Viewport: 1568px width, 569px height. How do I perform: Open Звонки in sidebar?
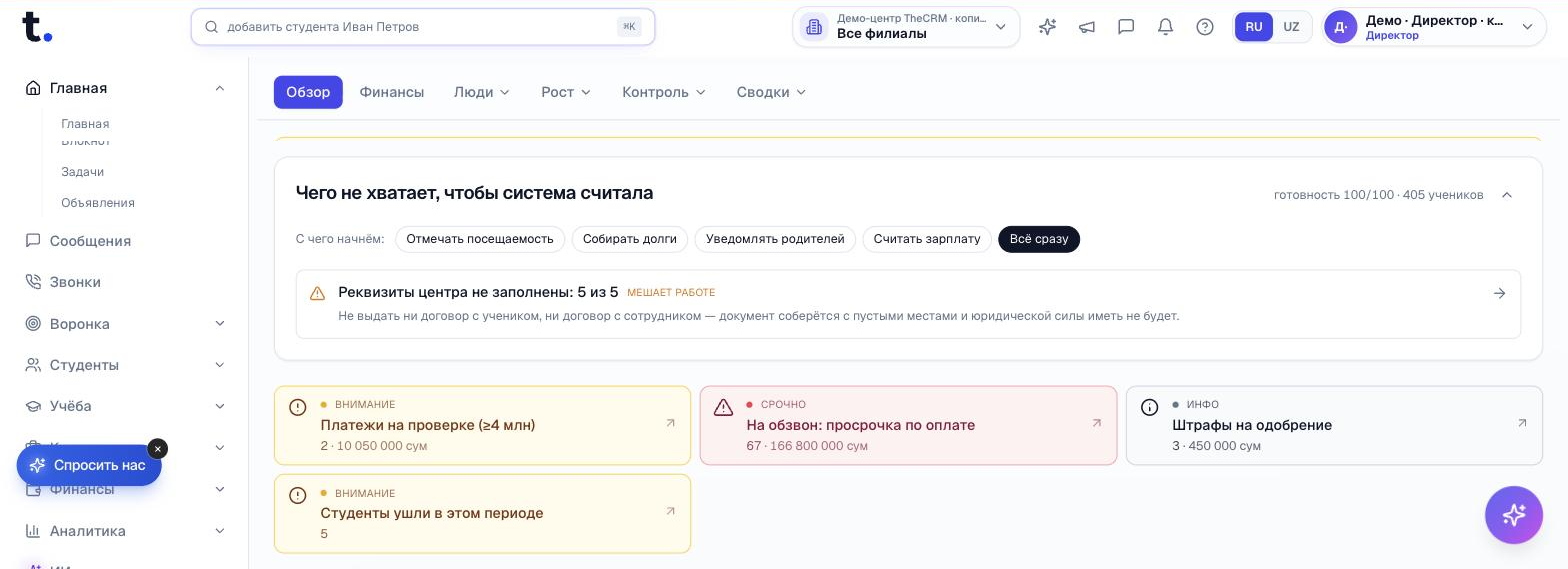75,282
